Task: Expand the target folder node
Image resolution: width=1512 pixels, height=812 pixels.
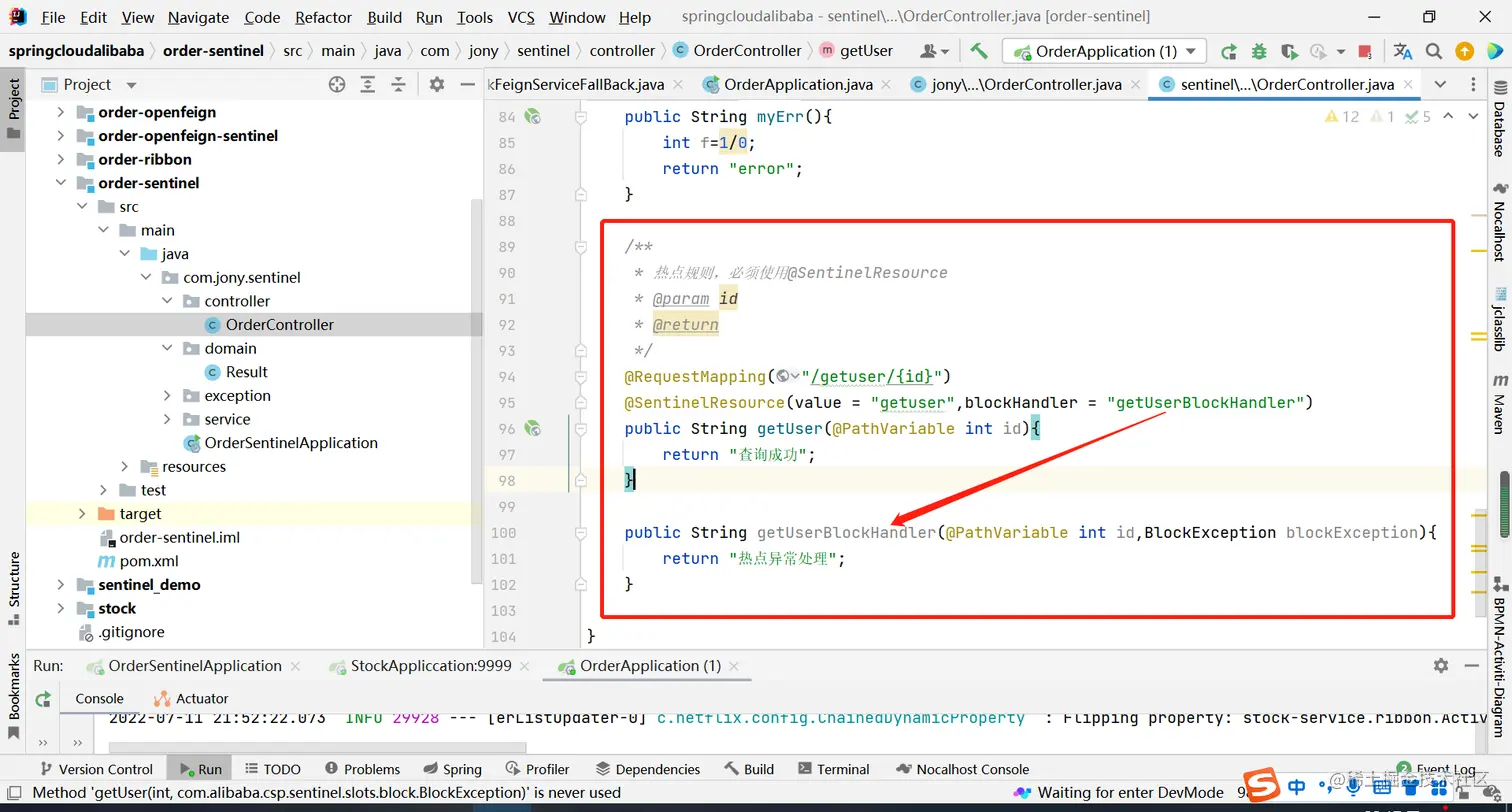Action: (x=82, y=514)
